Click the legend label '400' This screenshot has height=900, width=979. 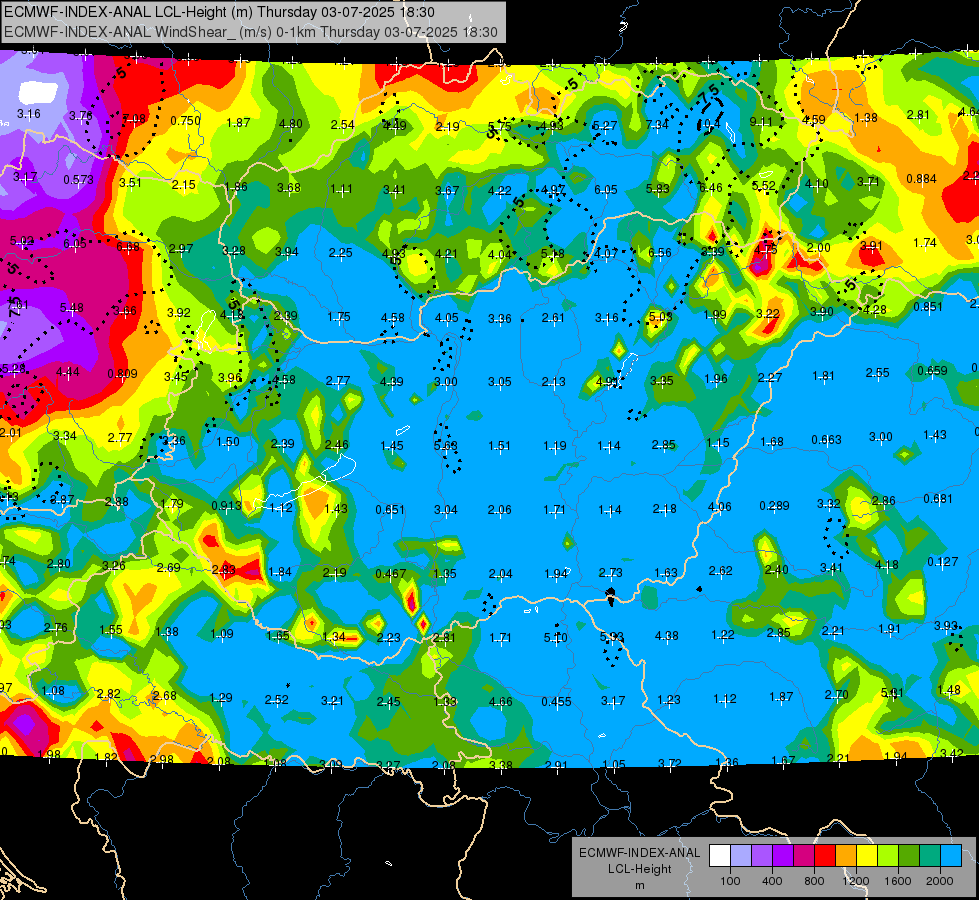tap(772, 881)
